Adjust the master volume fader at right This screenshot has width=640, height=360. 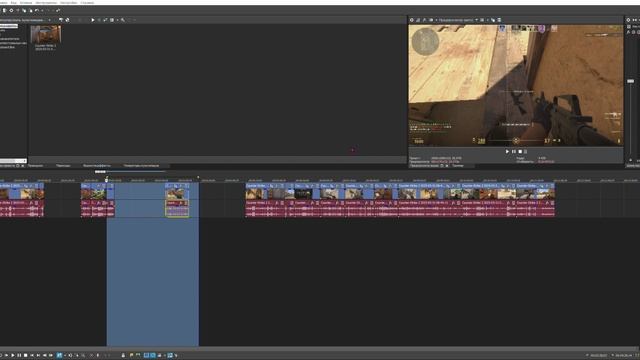pyautogui.click(x=631, y=81)
